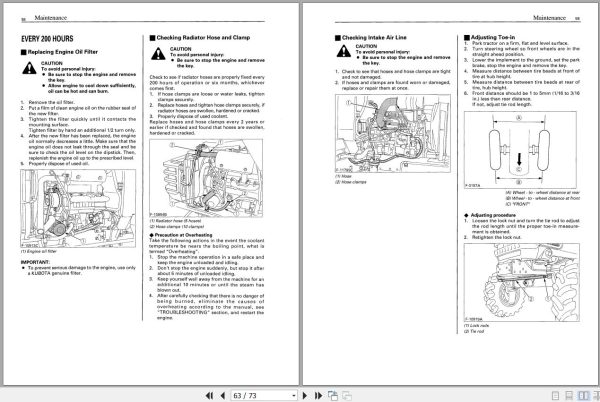Switch to continuous scrolling page layout
The height and width of the screenshot is (402, 600).
[x=569, y=395]
